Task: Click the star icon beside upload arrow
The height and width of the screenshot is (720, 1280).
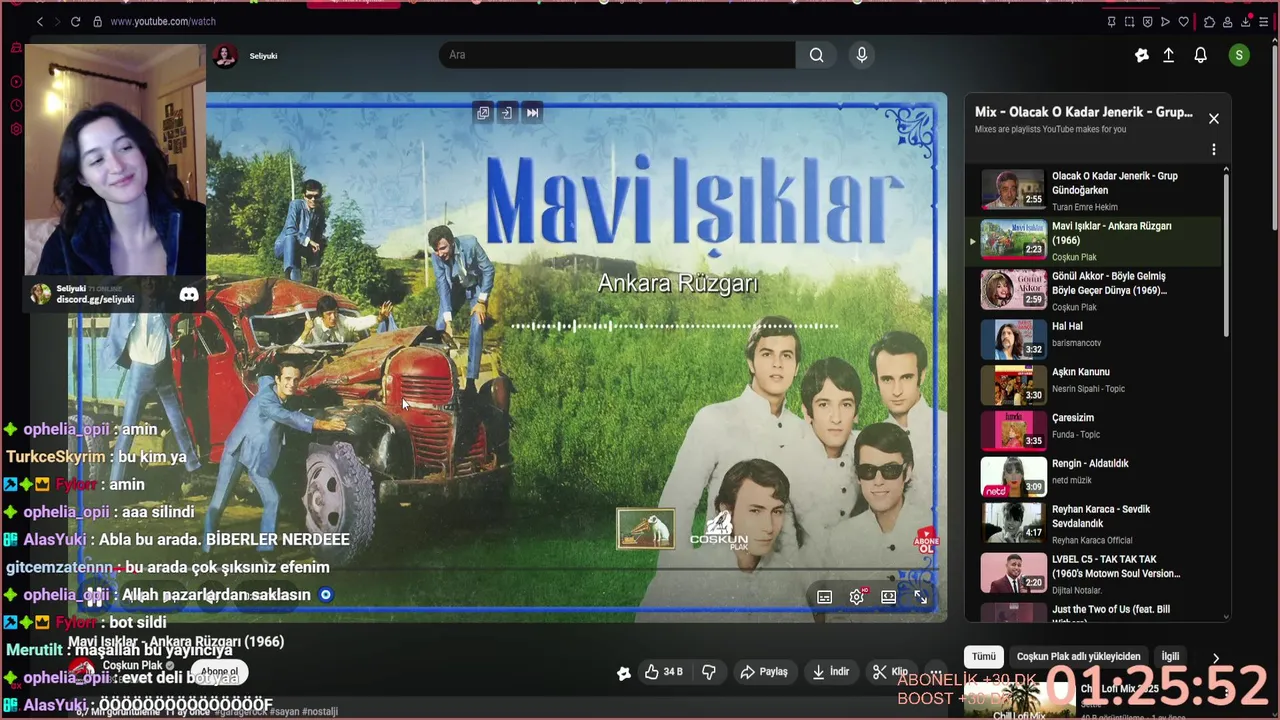Action: click(x=1142, y=56)
